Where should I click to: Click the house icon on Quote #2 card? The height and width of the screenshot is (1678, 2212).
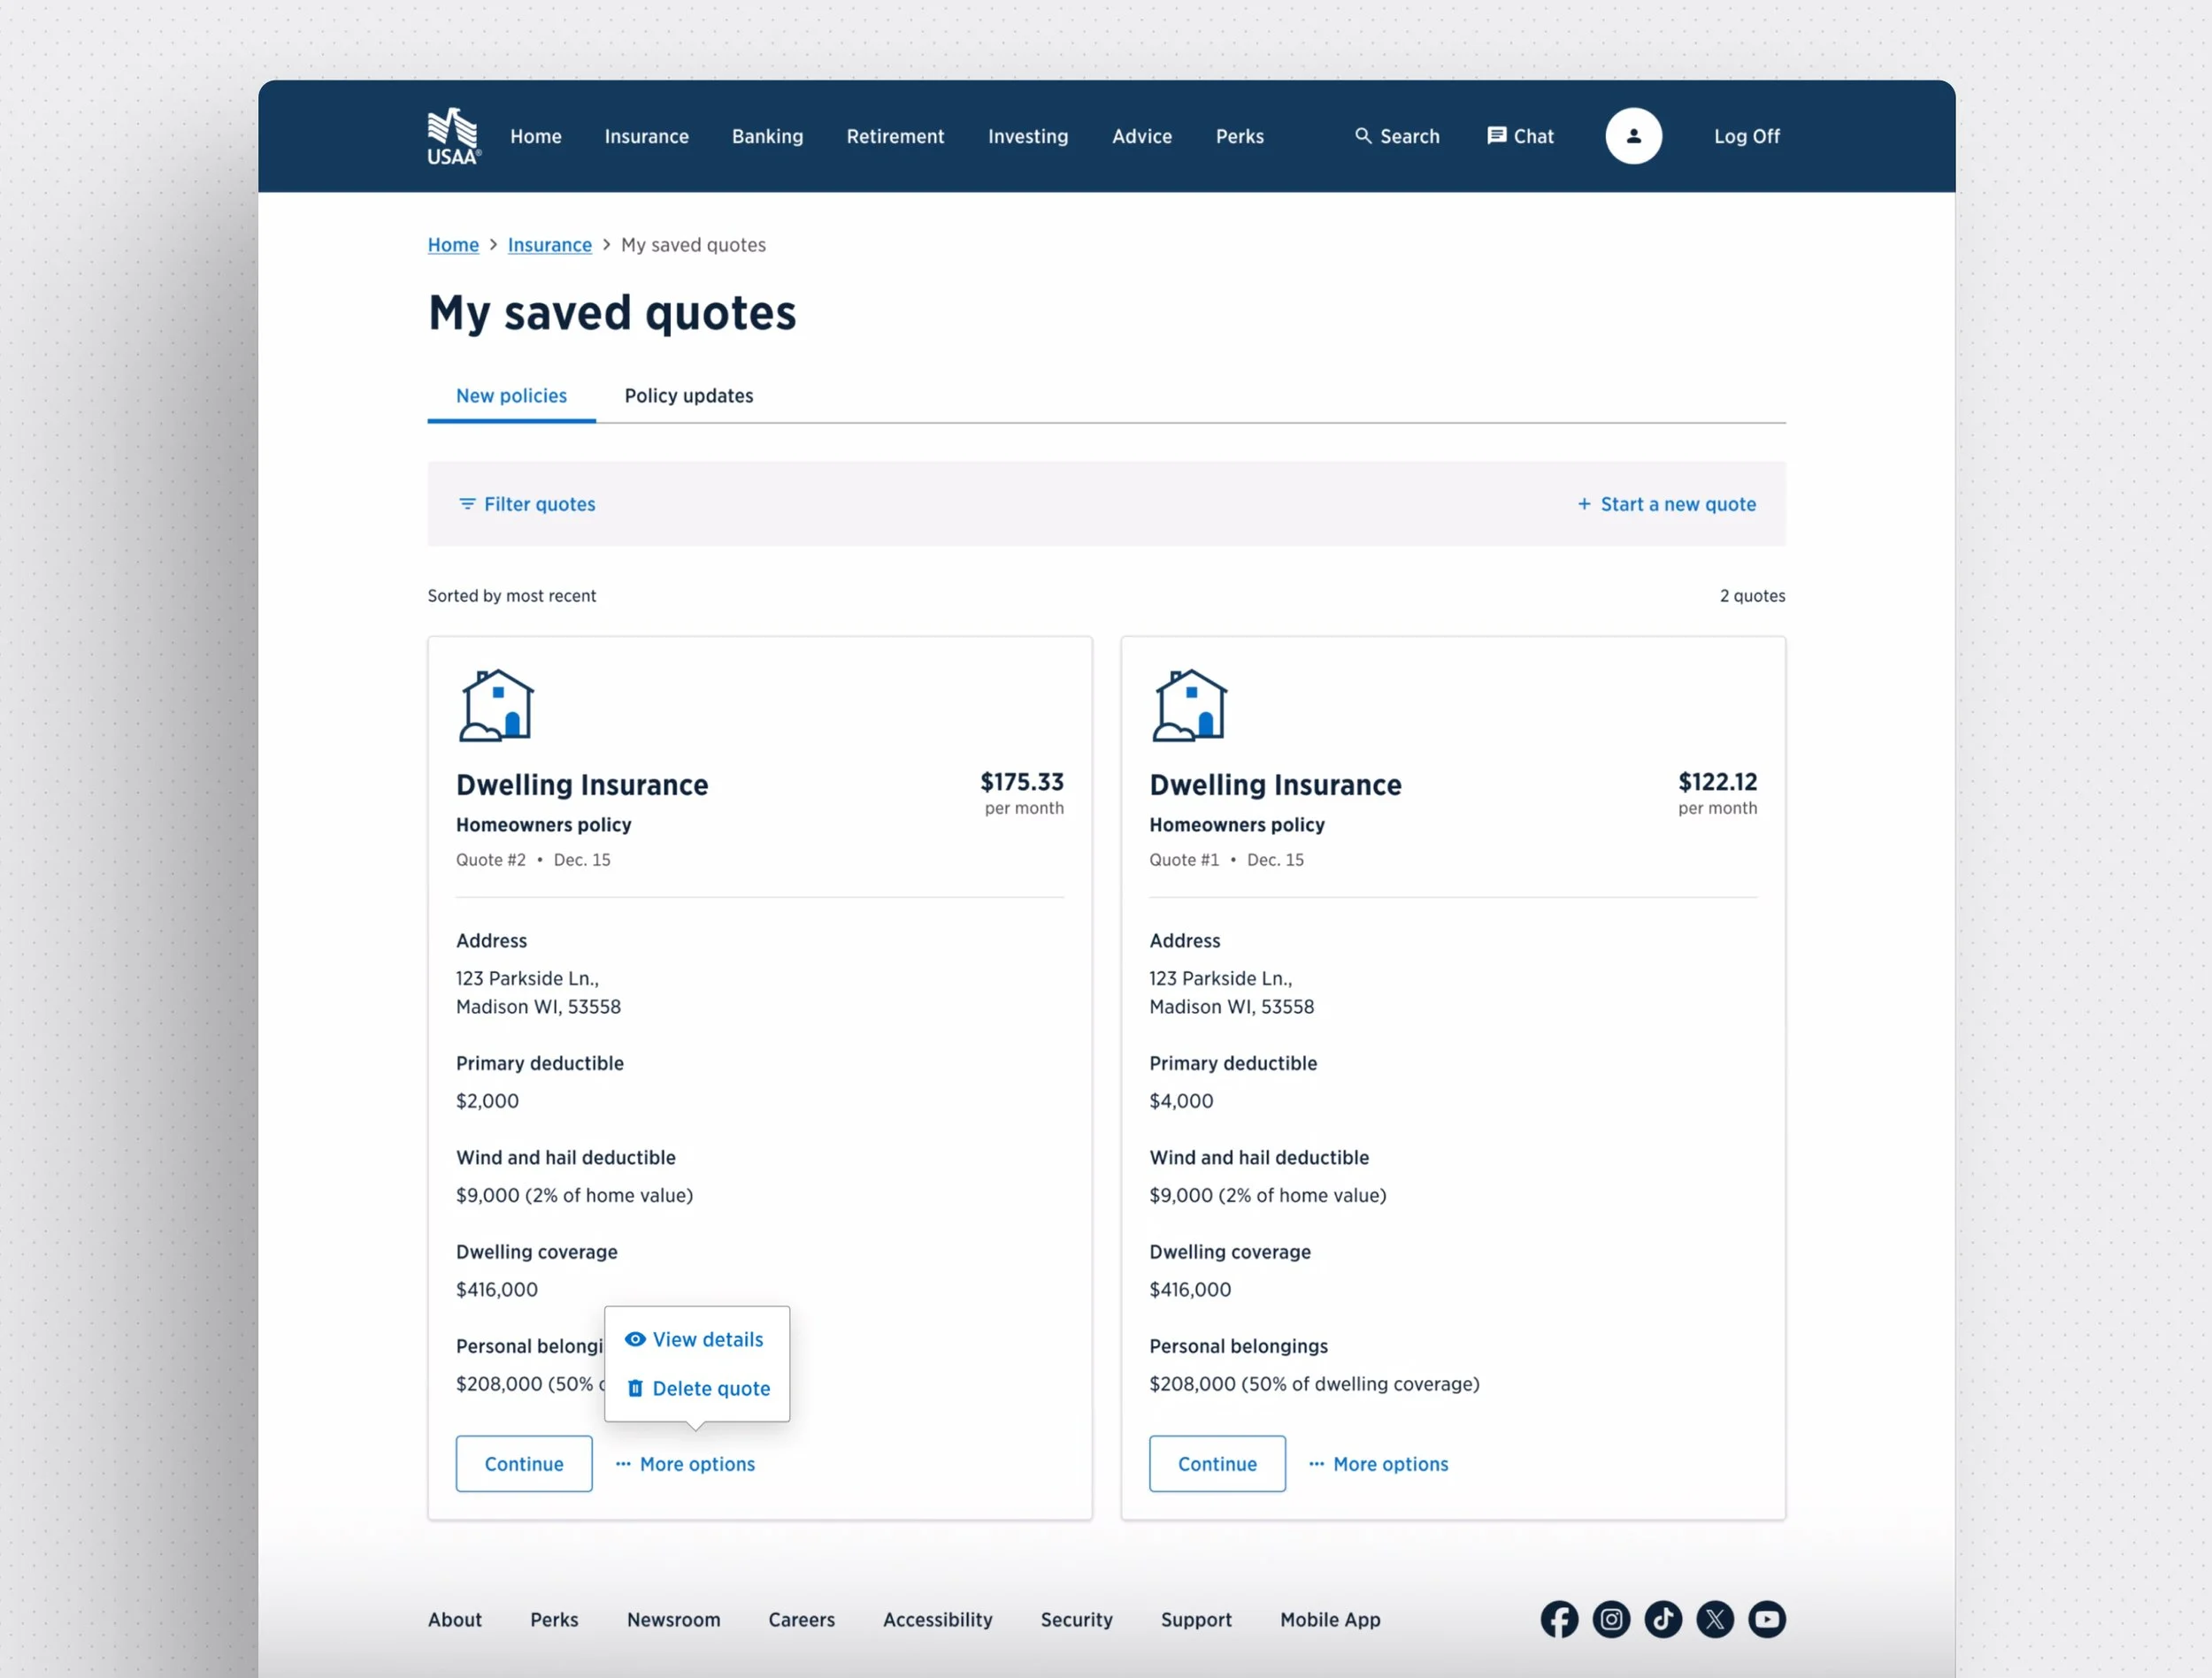tap(496, 703)
